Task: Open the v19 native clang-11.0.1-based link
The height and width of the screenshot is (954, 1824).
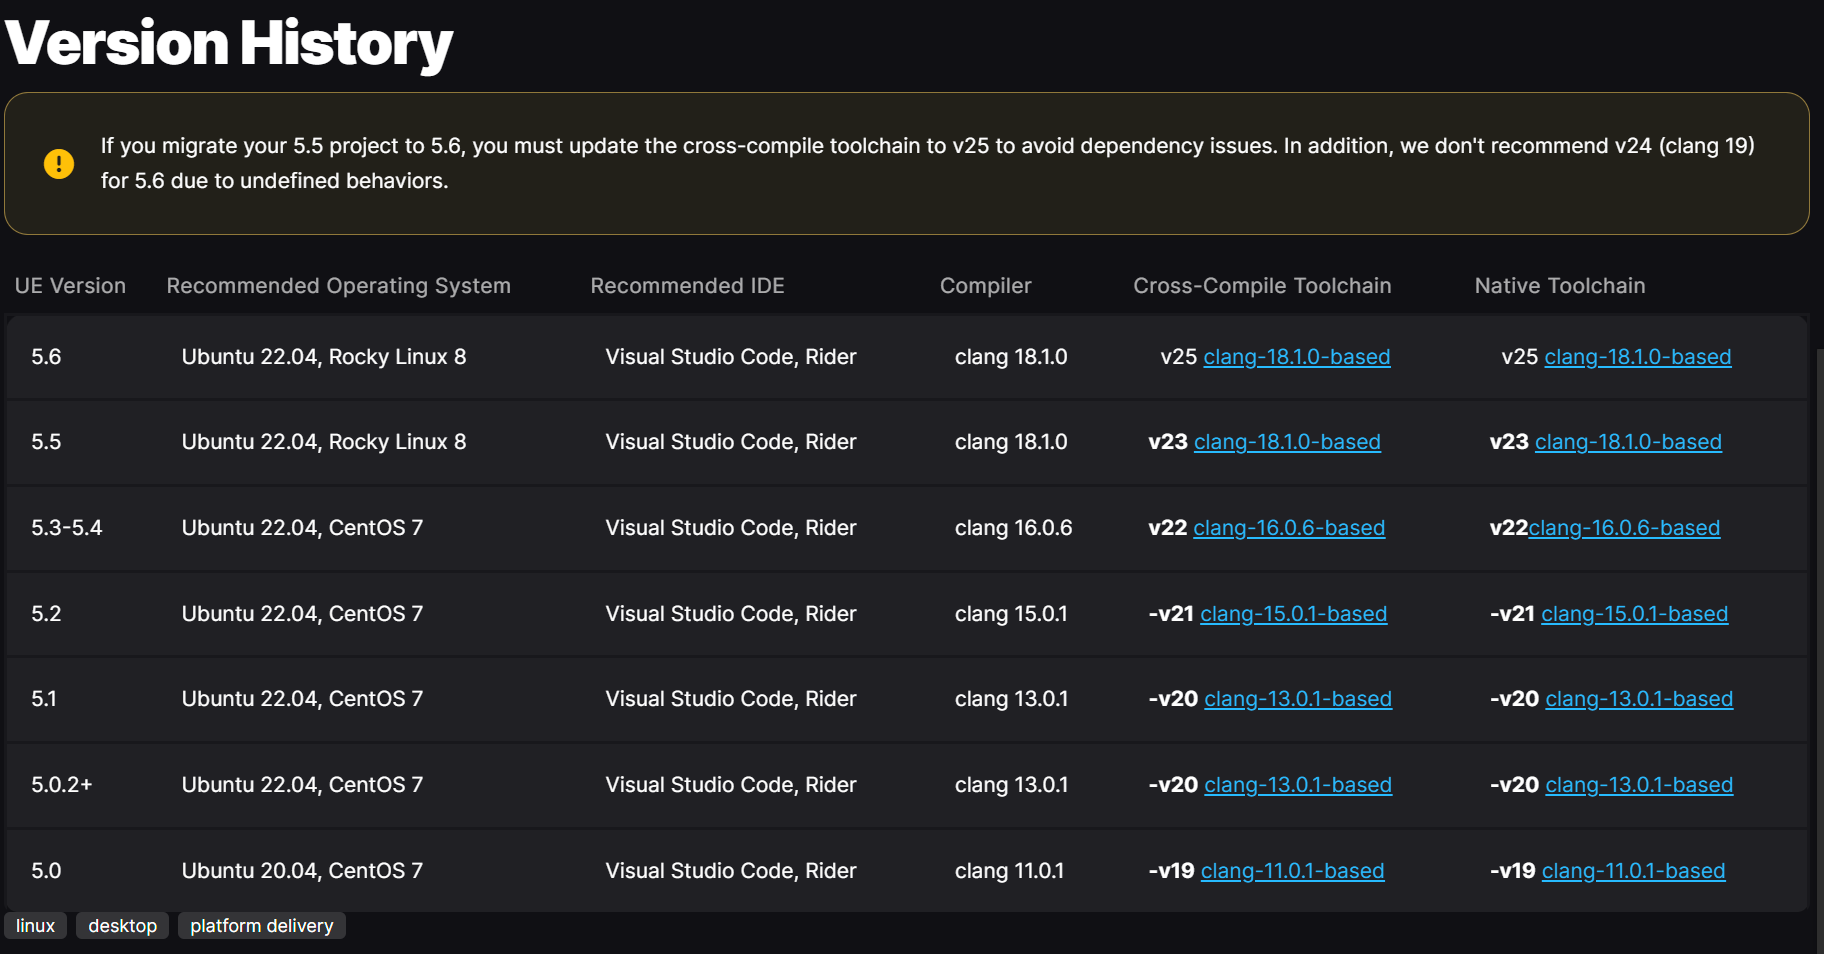Action: (1633, 871)
